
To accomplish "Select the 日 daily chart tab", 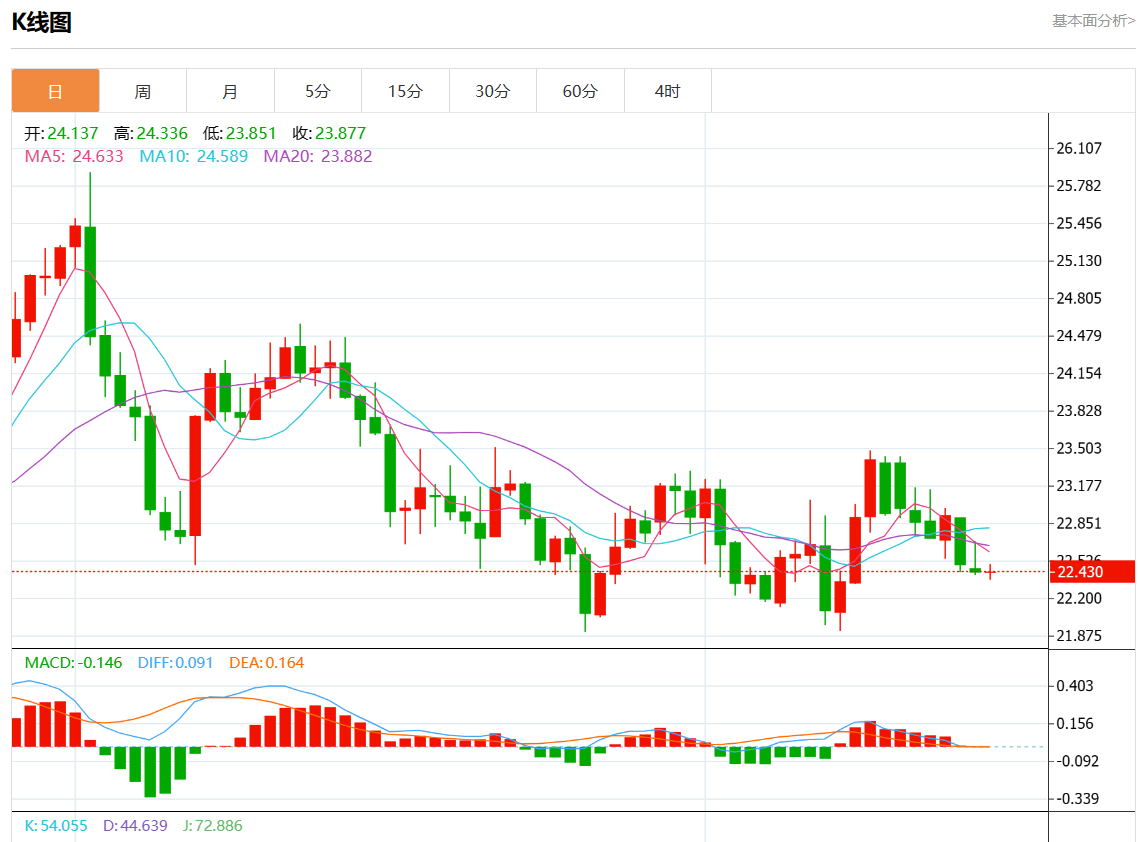I will (x=56, y=91).
